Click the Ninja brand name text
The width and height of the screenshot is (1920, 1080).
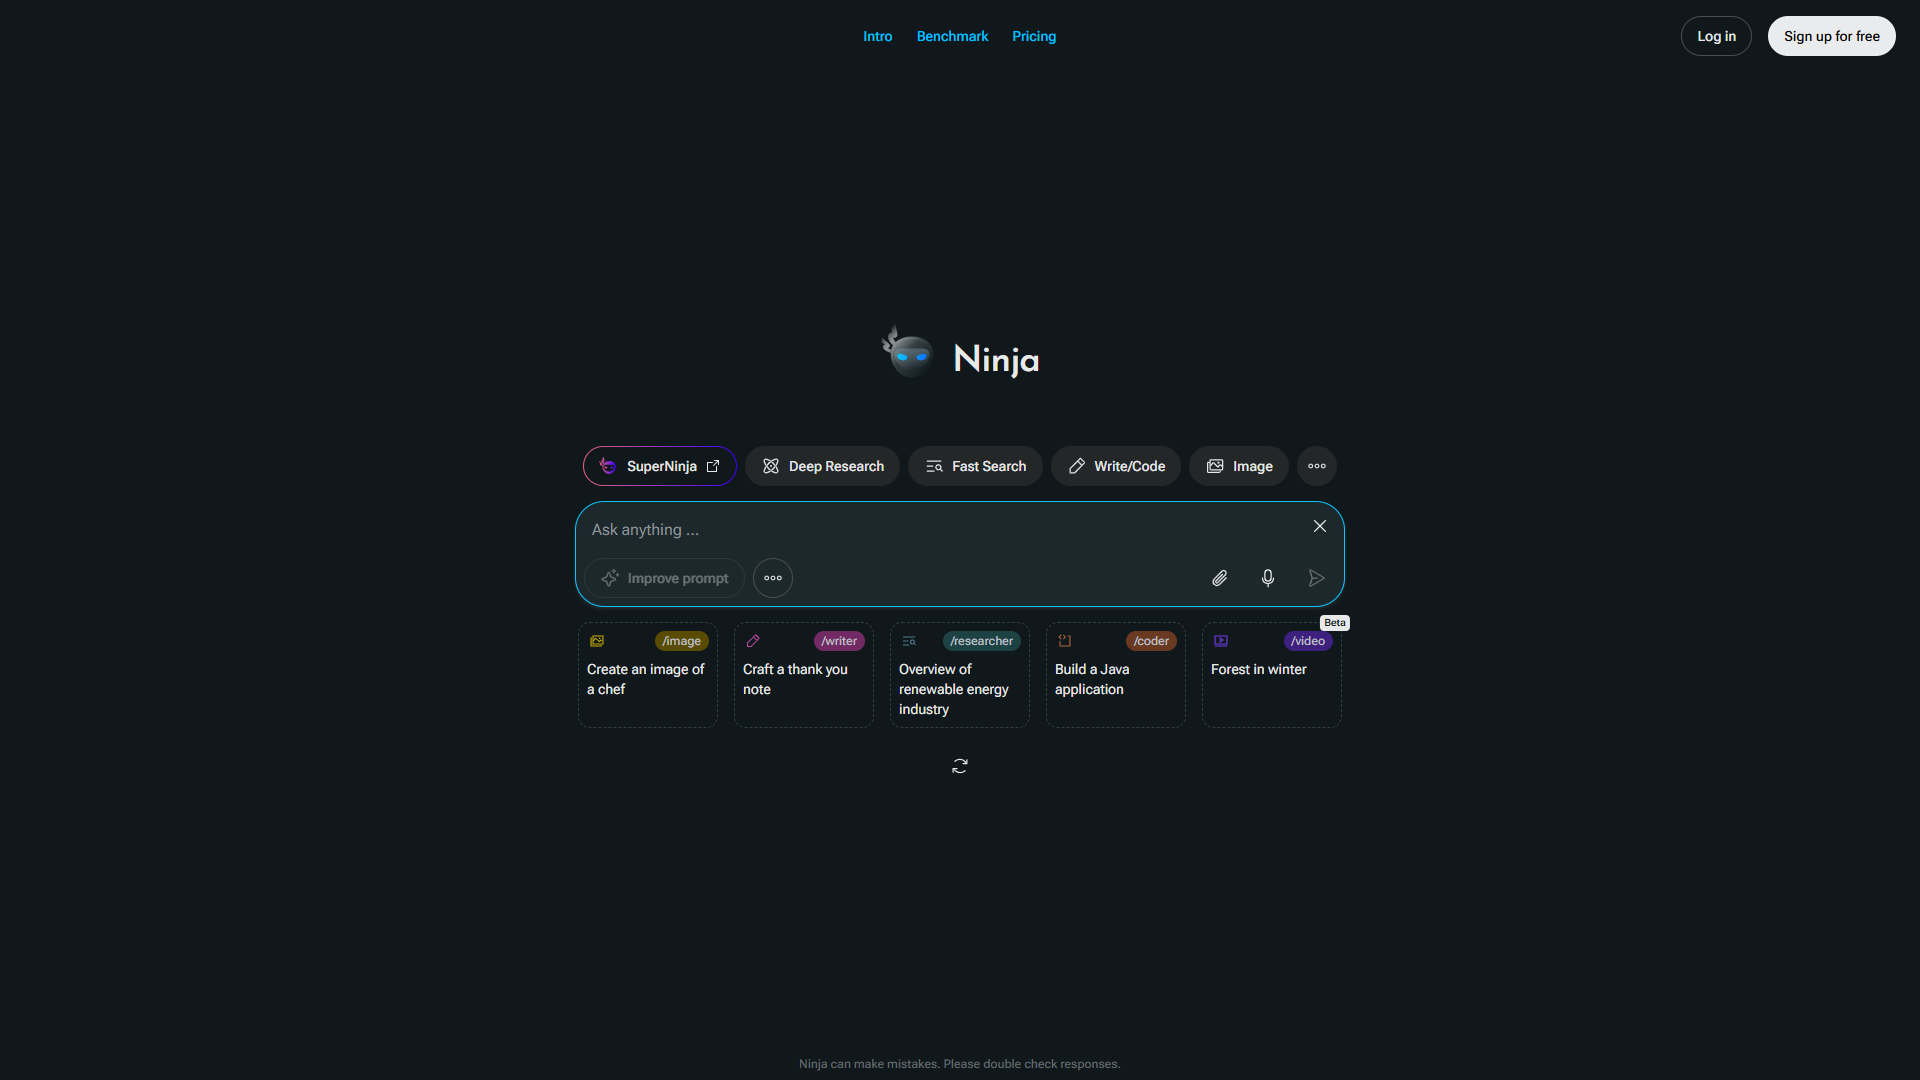click(997, 359)
